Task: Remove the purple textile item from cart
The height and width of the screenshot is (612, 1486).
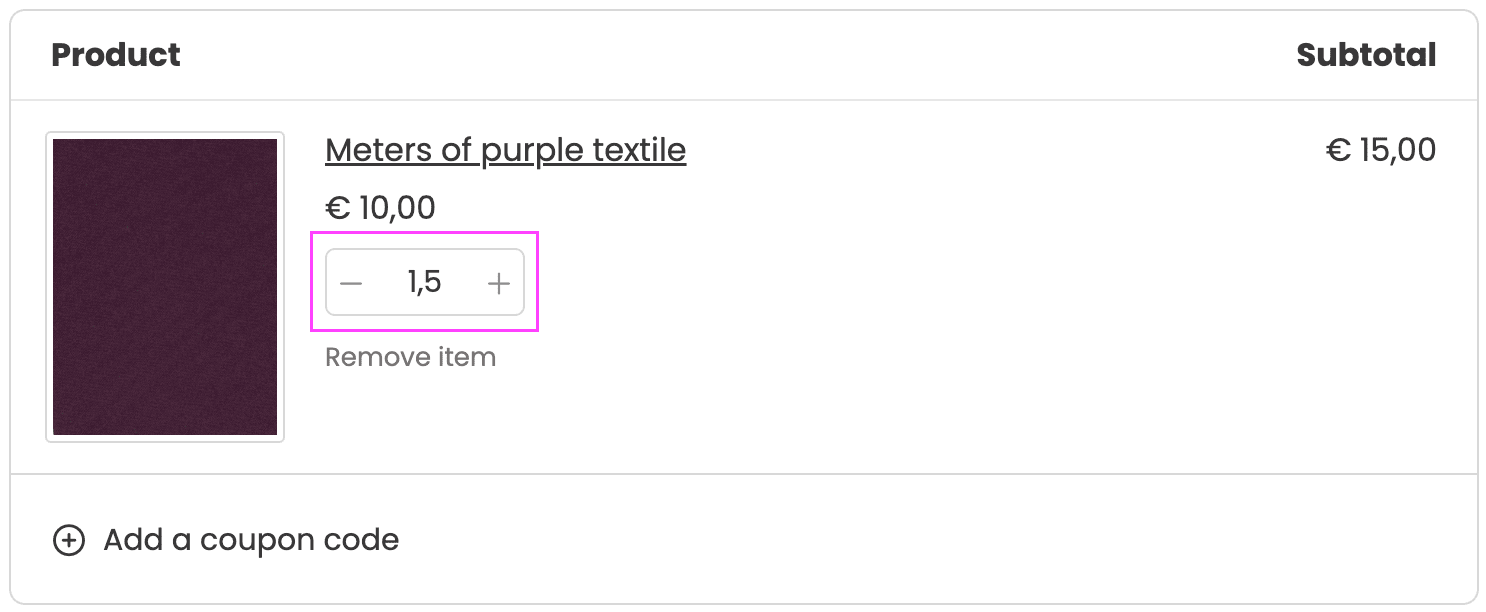Action: (x=410, y=356)
